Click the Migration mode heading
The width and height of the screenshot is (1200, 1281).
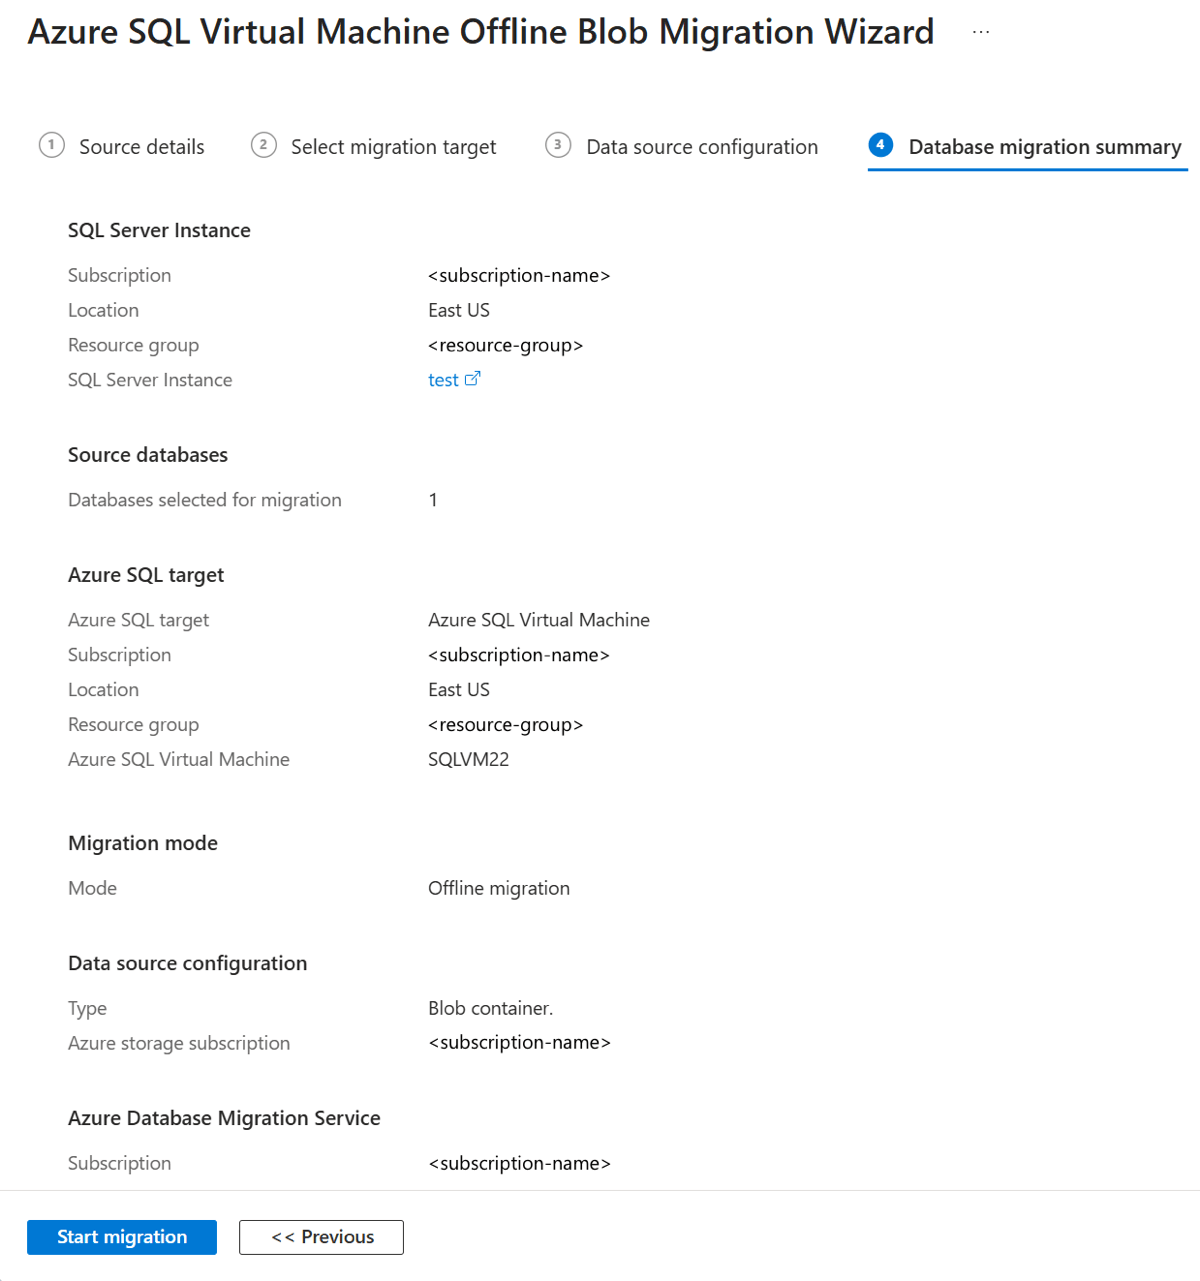point(143,843)
